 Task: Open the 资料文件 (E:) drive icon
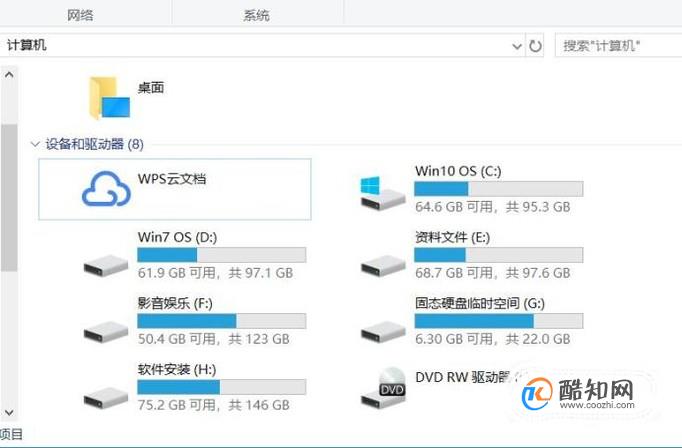pos(383,265)
